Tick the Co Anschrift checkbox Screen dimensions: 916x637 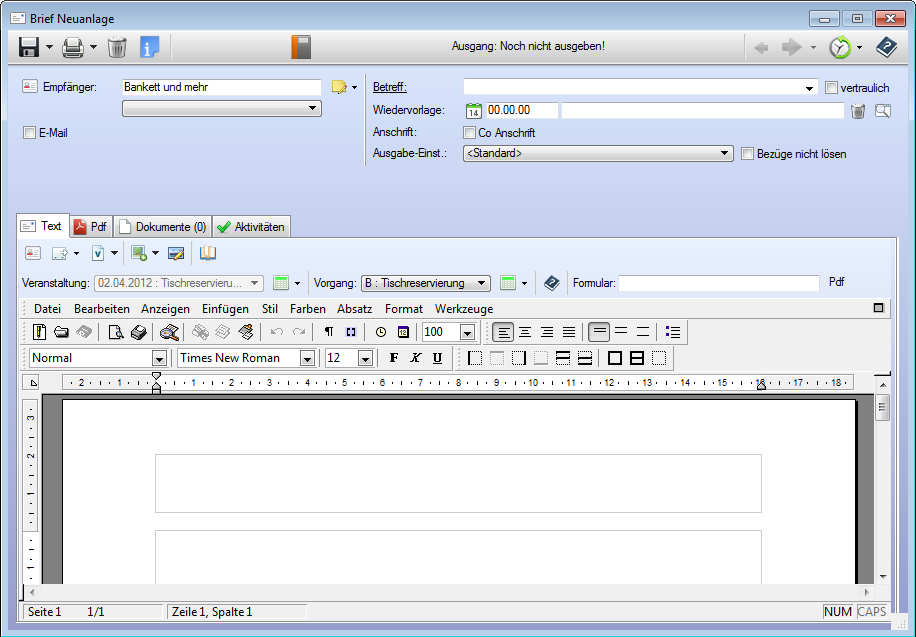(x=470, y=132)
